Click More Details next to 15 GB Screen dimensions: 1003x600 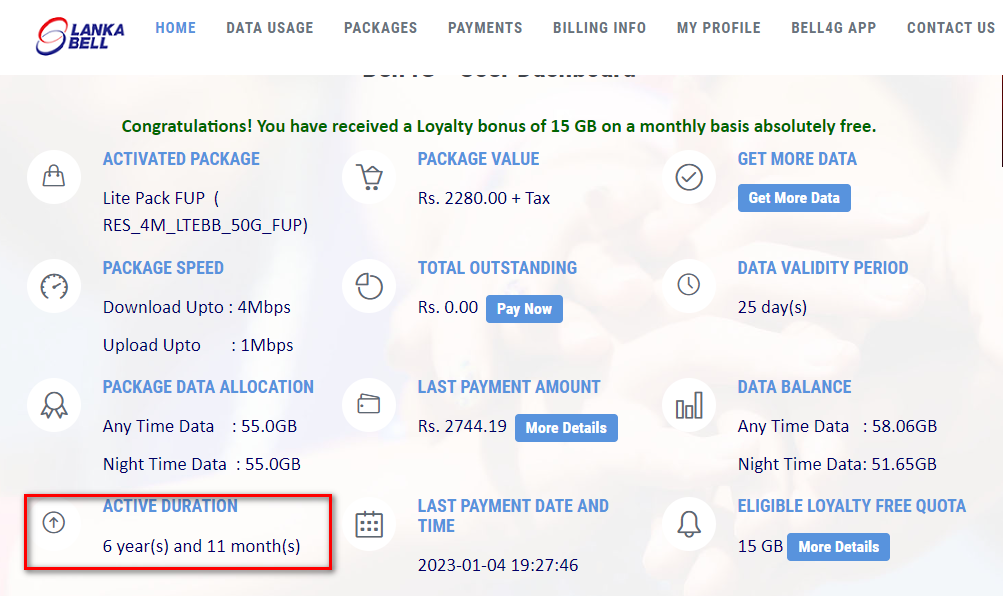coord(838,547)
